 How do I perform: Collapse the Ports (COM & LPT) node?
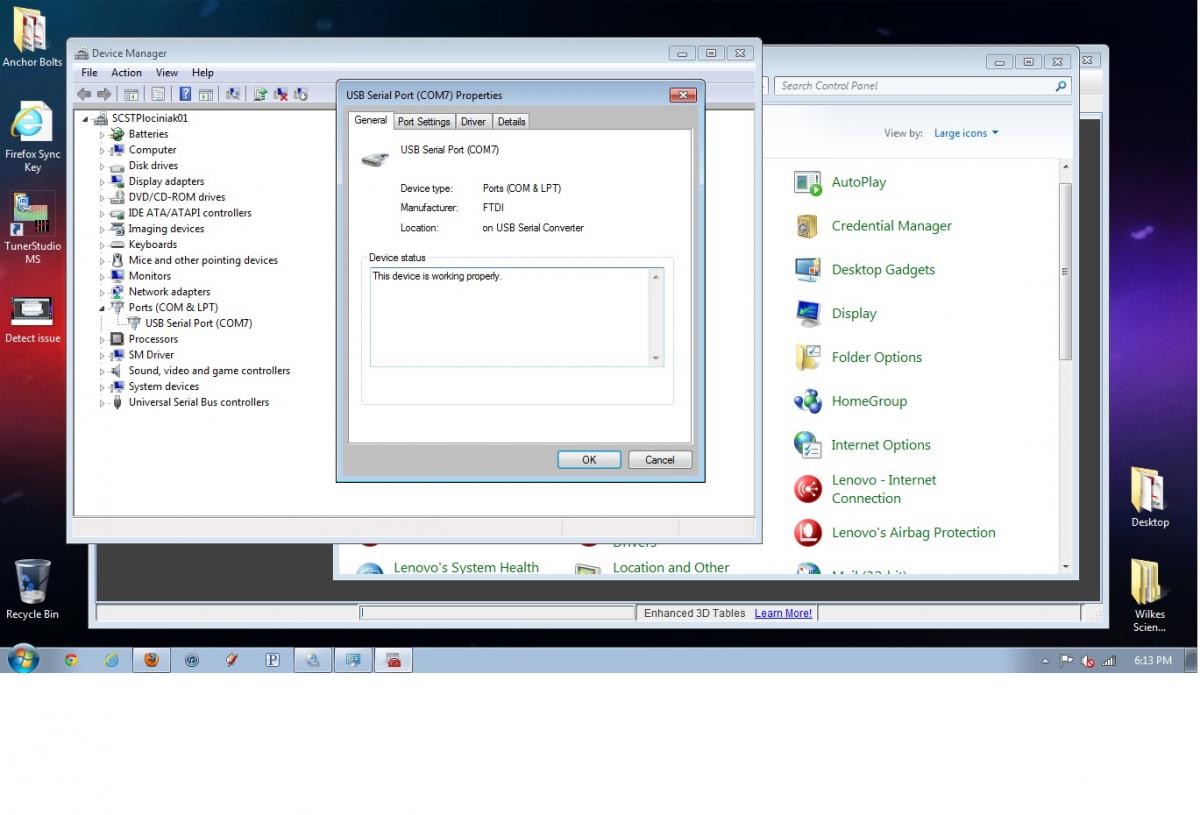point(102,308)
